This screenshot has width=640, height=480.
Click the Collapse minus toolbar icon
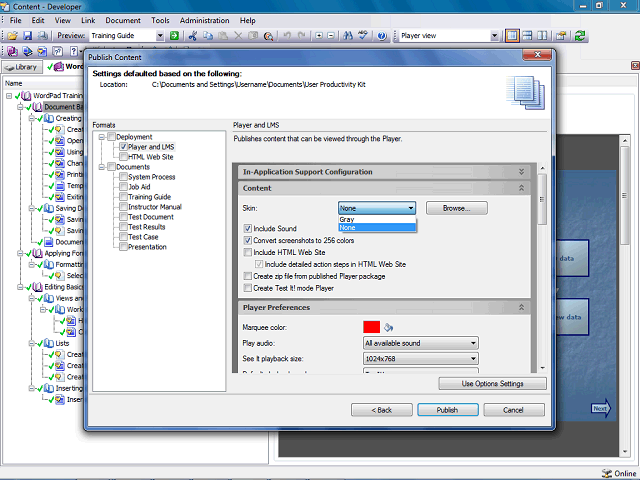[x=331, y=36]
